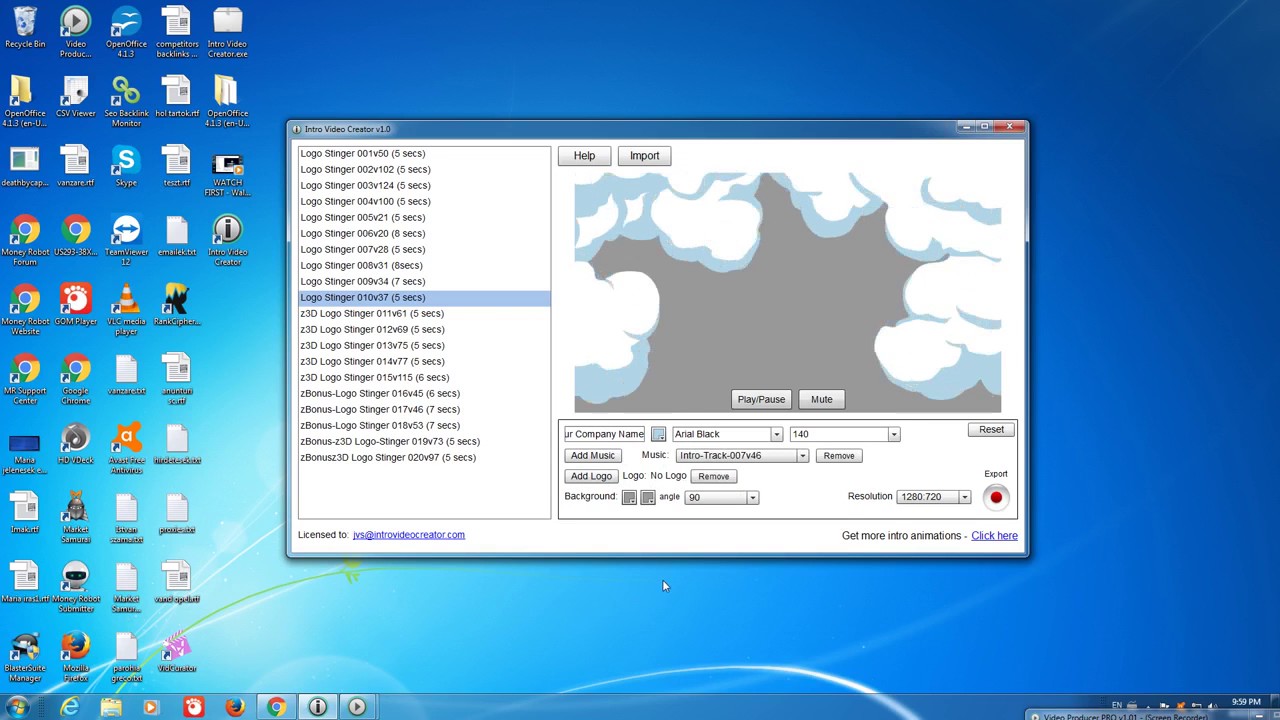Screen dimensions: 1280x720
Task: Select Logo Stinger 002v102 (5 secs)
Action: coord(424,170)
